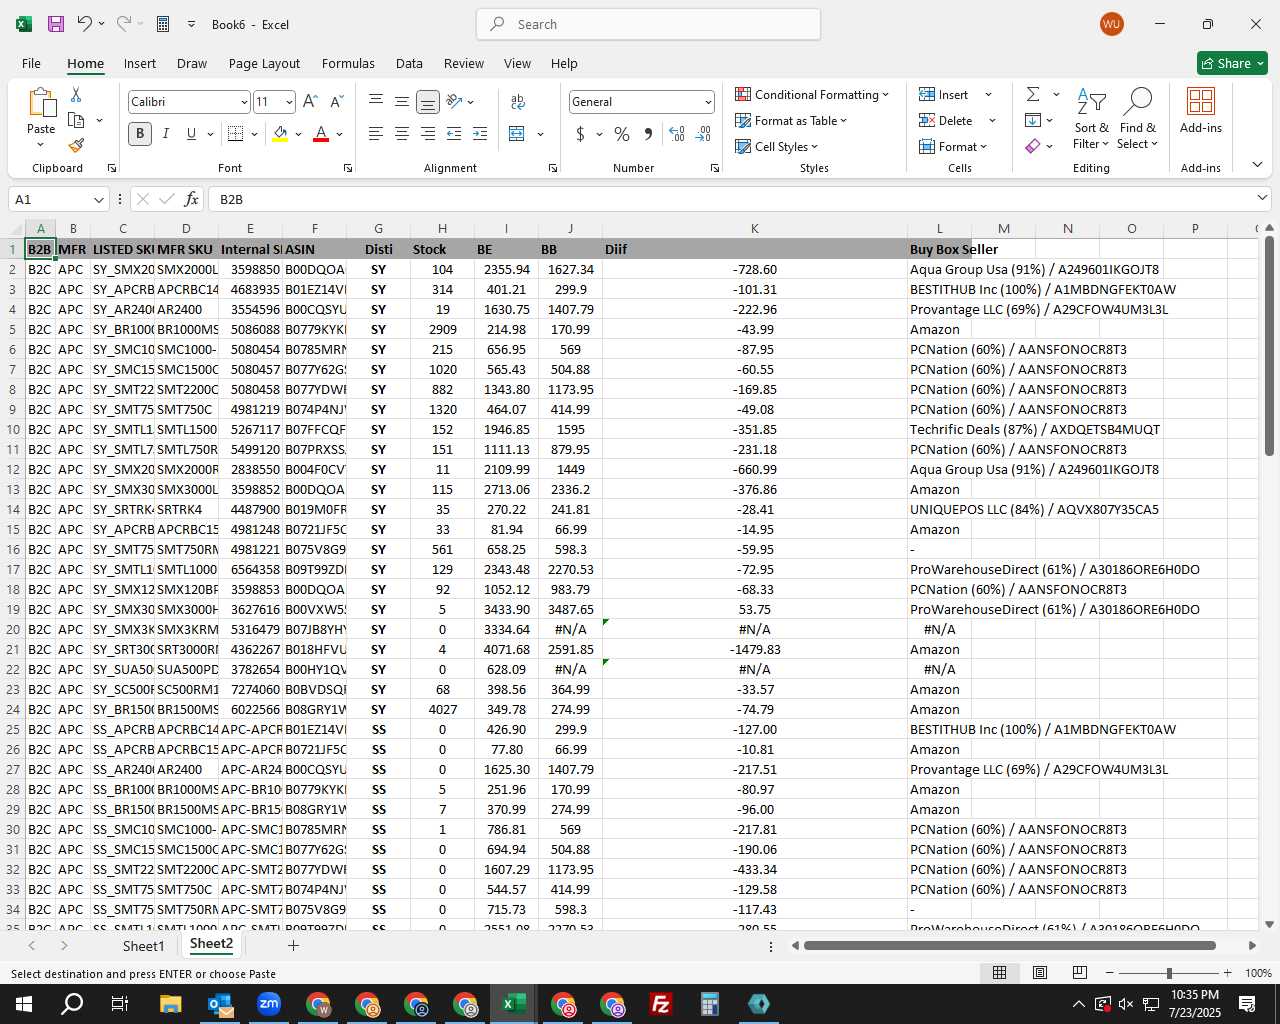Decrease indent in Alignment group
1280x1024 pixels.
point(454,134)
